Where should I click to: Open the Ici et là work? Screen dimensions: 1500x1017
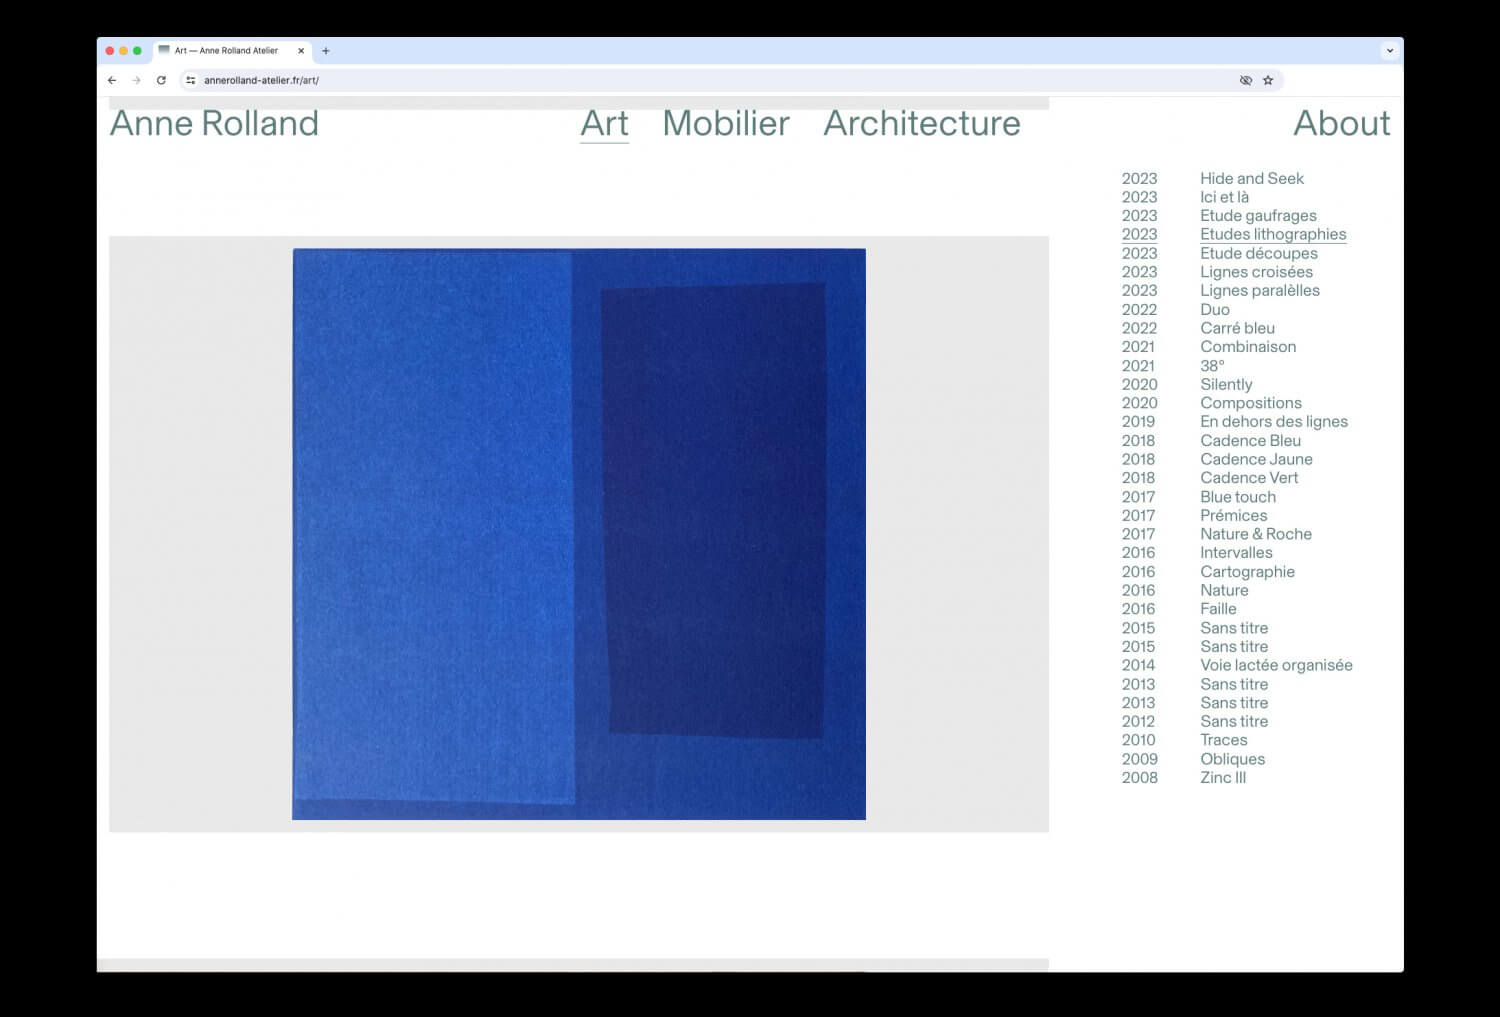point(1225,197)
